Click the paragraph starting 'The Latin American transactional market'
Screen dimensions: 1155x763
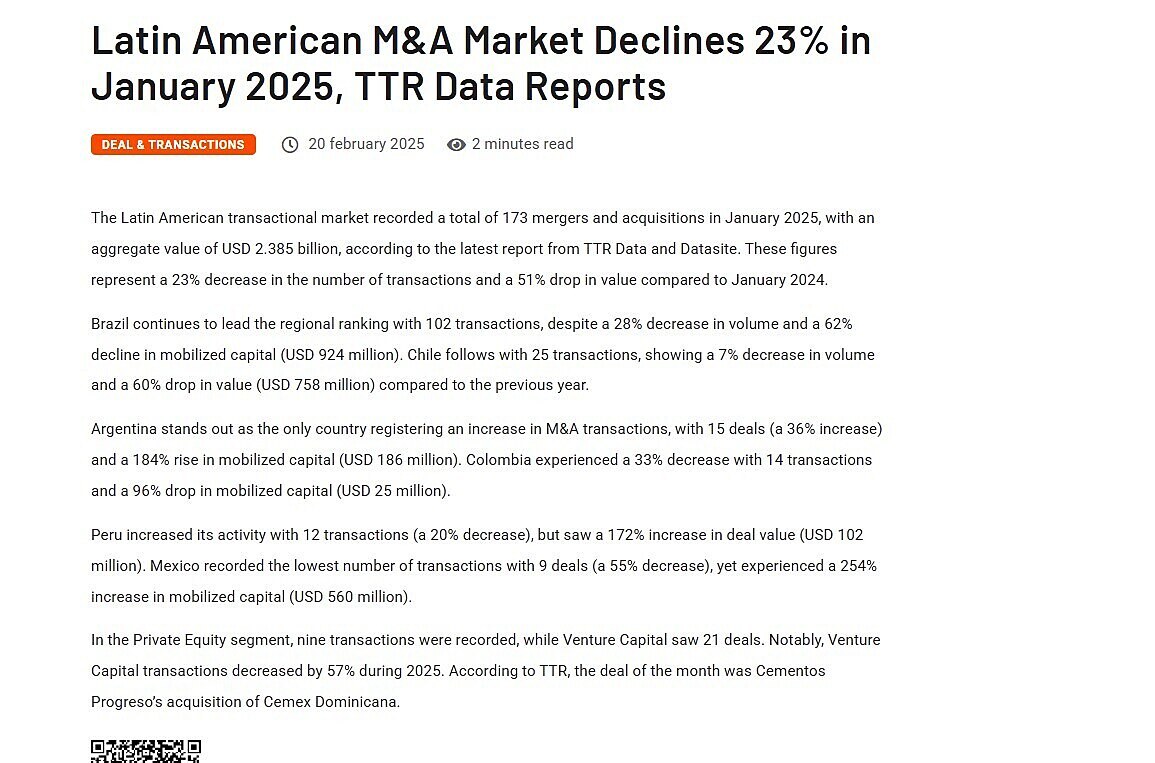coord(483,249)
